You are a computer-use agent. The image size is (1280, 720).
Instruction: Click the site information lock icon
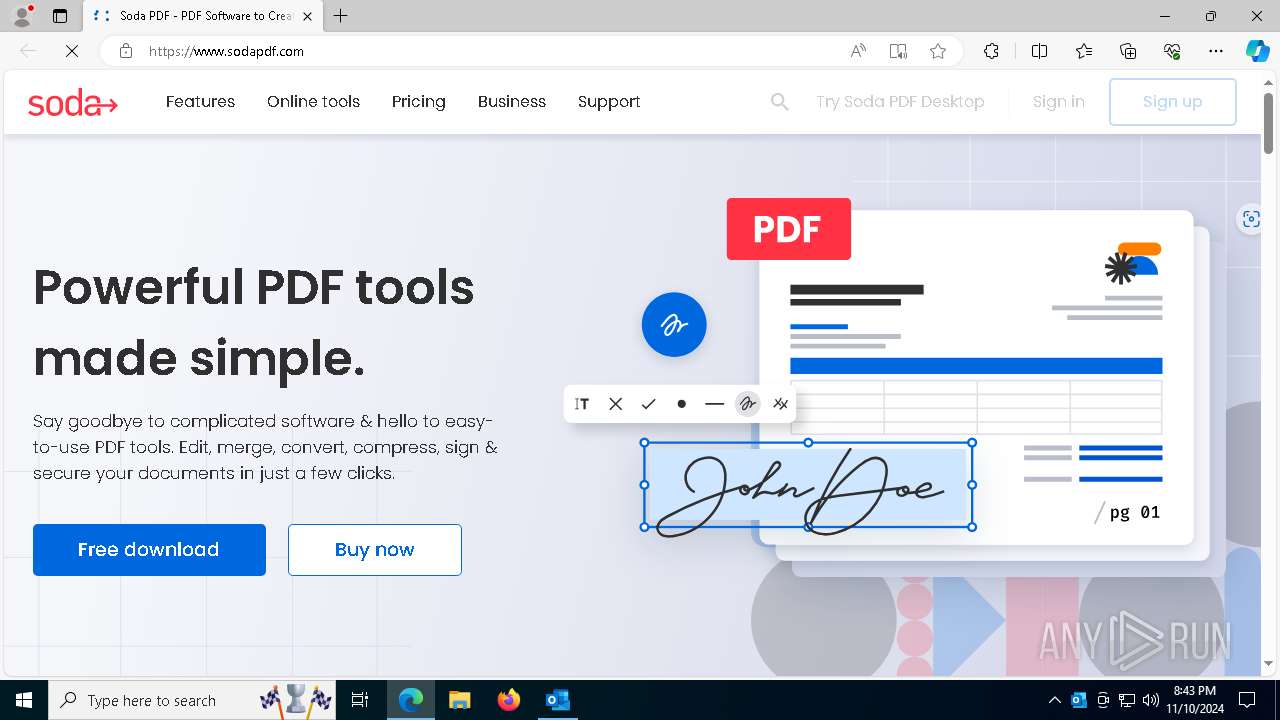[x=126, y=51]
